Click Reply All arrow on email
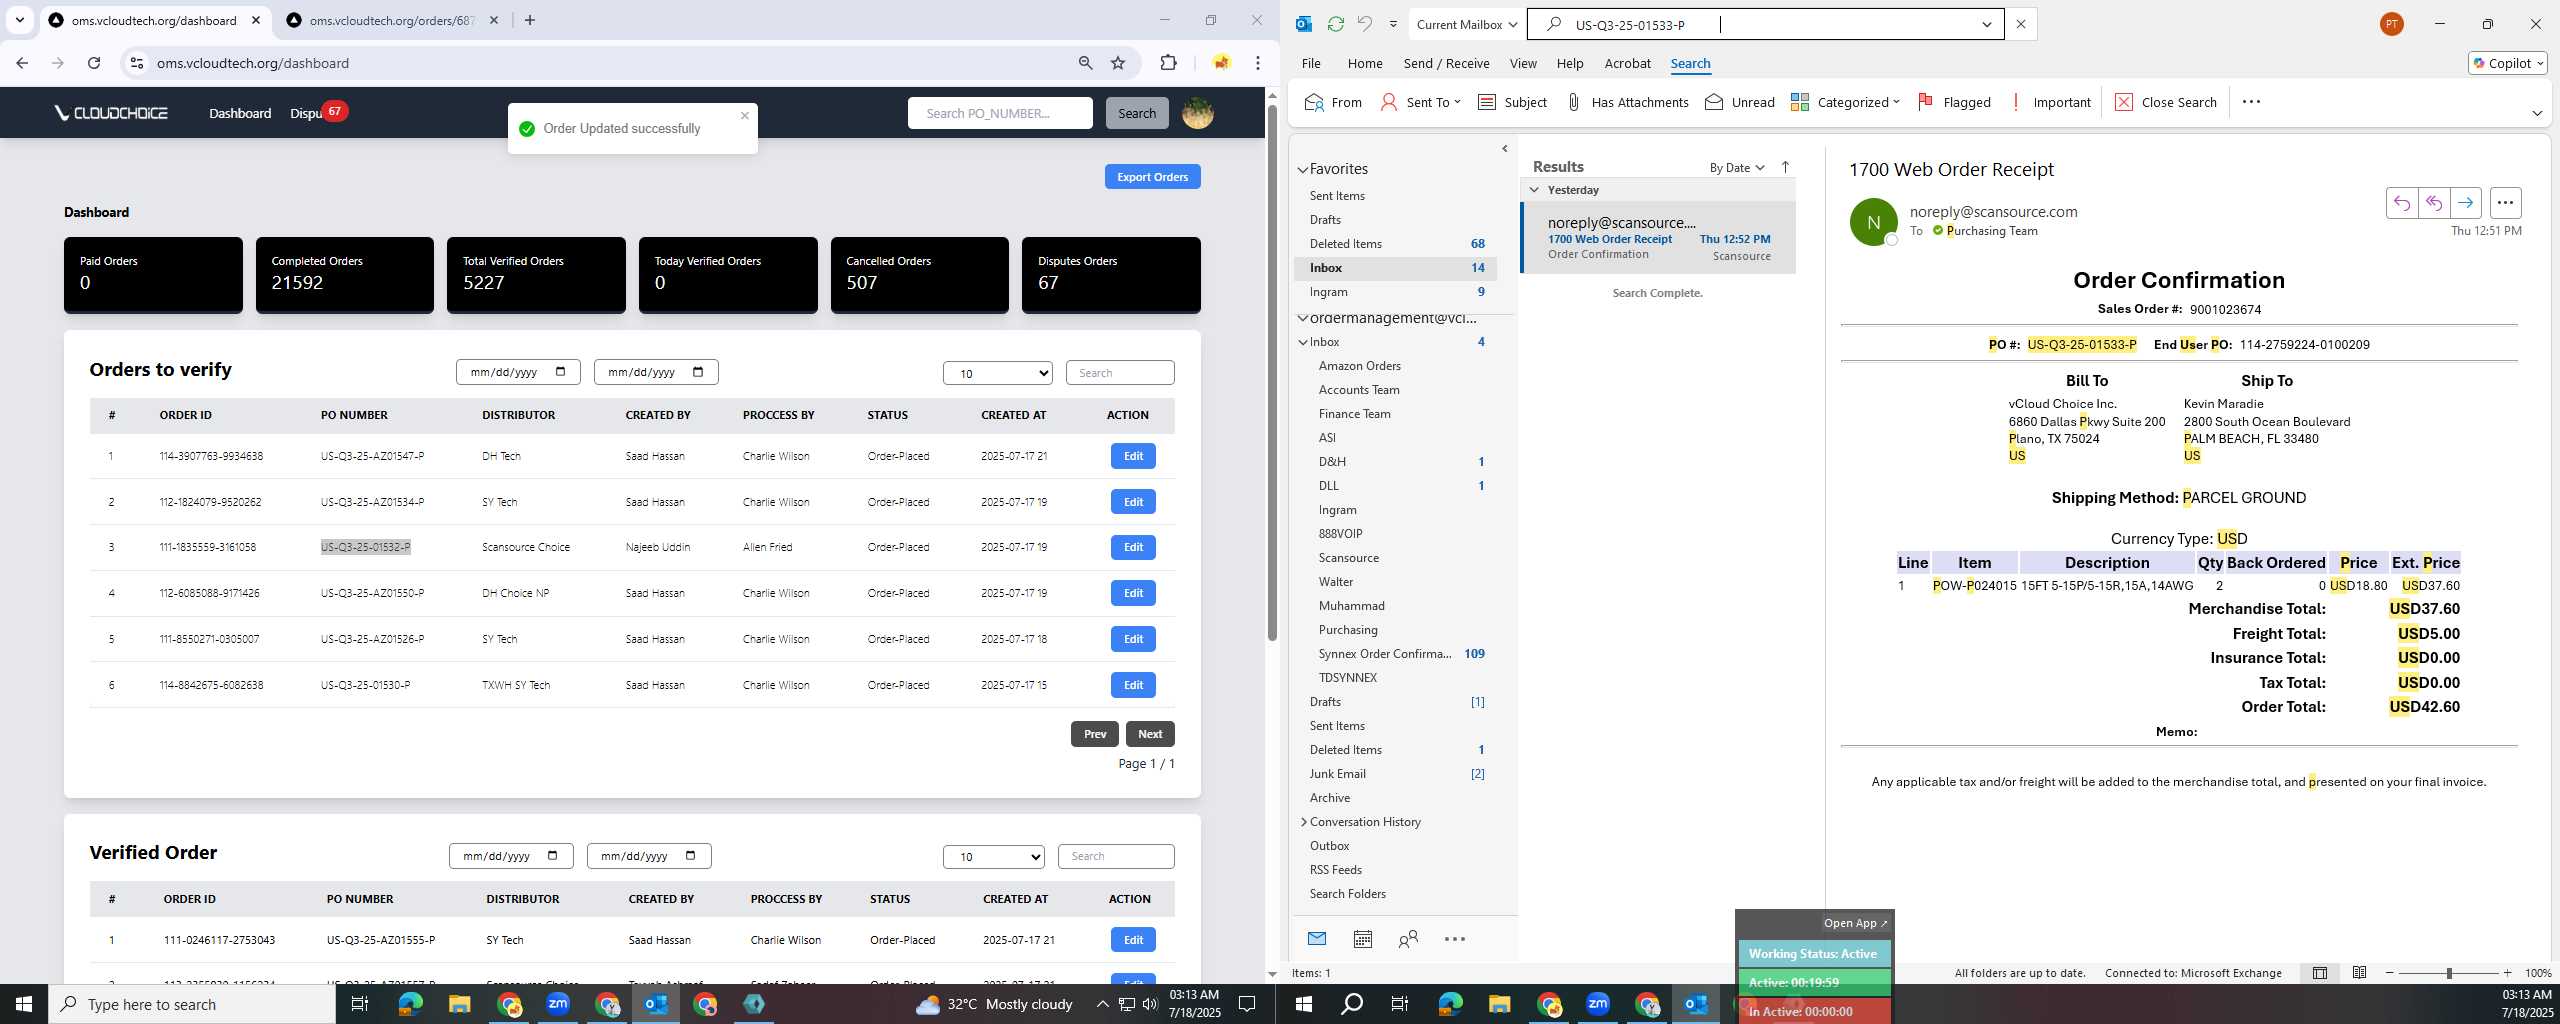The height and width of the screenshot is (1024, 2560). pos(2433,203)
